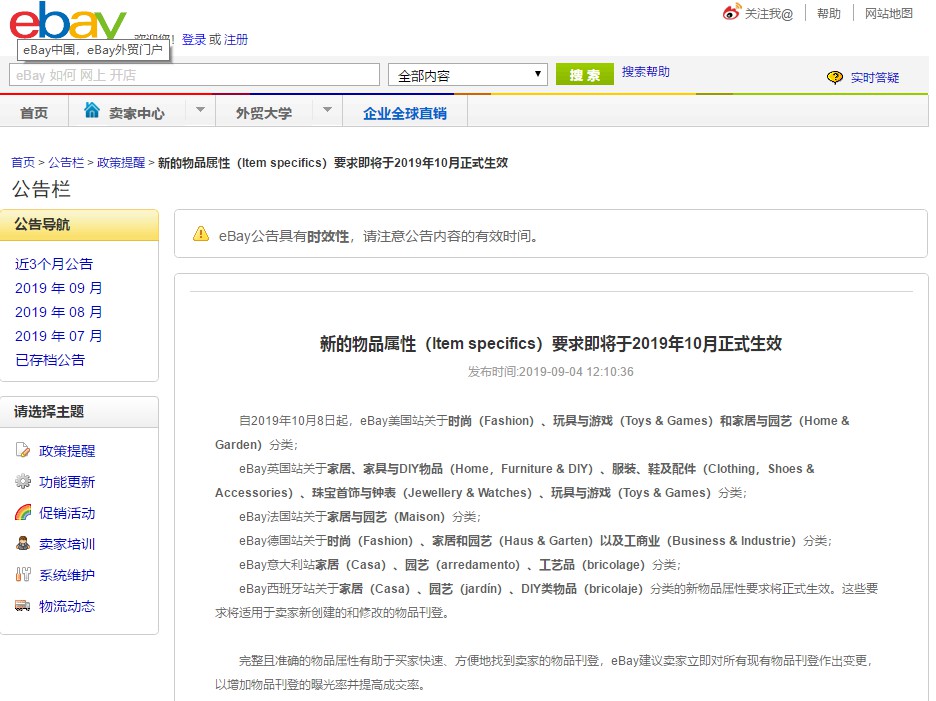Viewport: 936px width, 701px height.
Task: Click the 请选择主题 sidebar header
Action: pyautogui.click(x=79, y=412)
